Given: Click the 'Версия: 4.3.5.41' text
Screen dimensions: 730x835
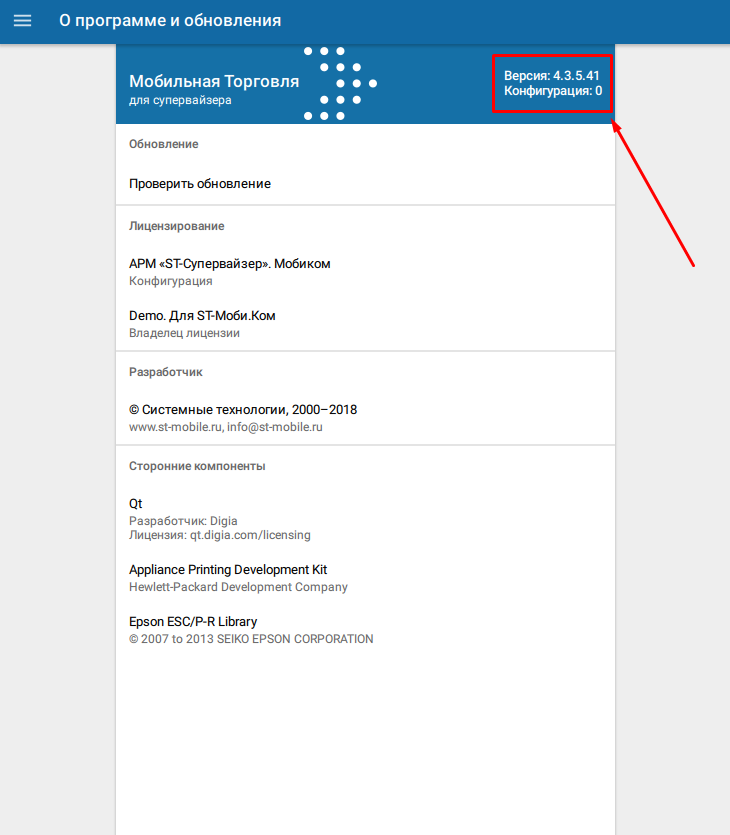Looking at the screenshot, I should (x=552, y=76).
